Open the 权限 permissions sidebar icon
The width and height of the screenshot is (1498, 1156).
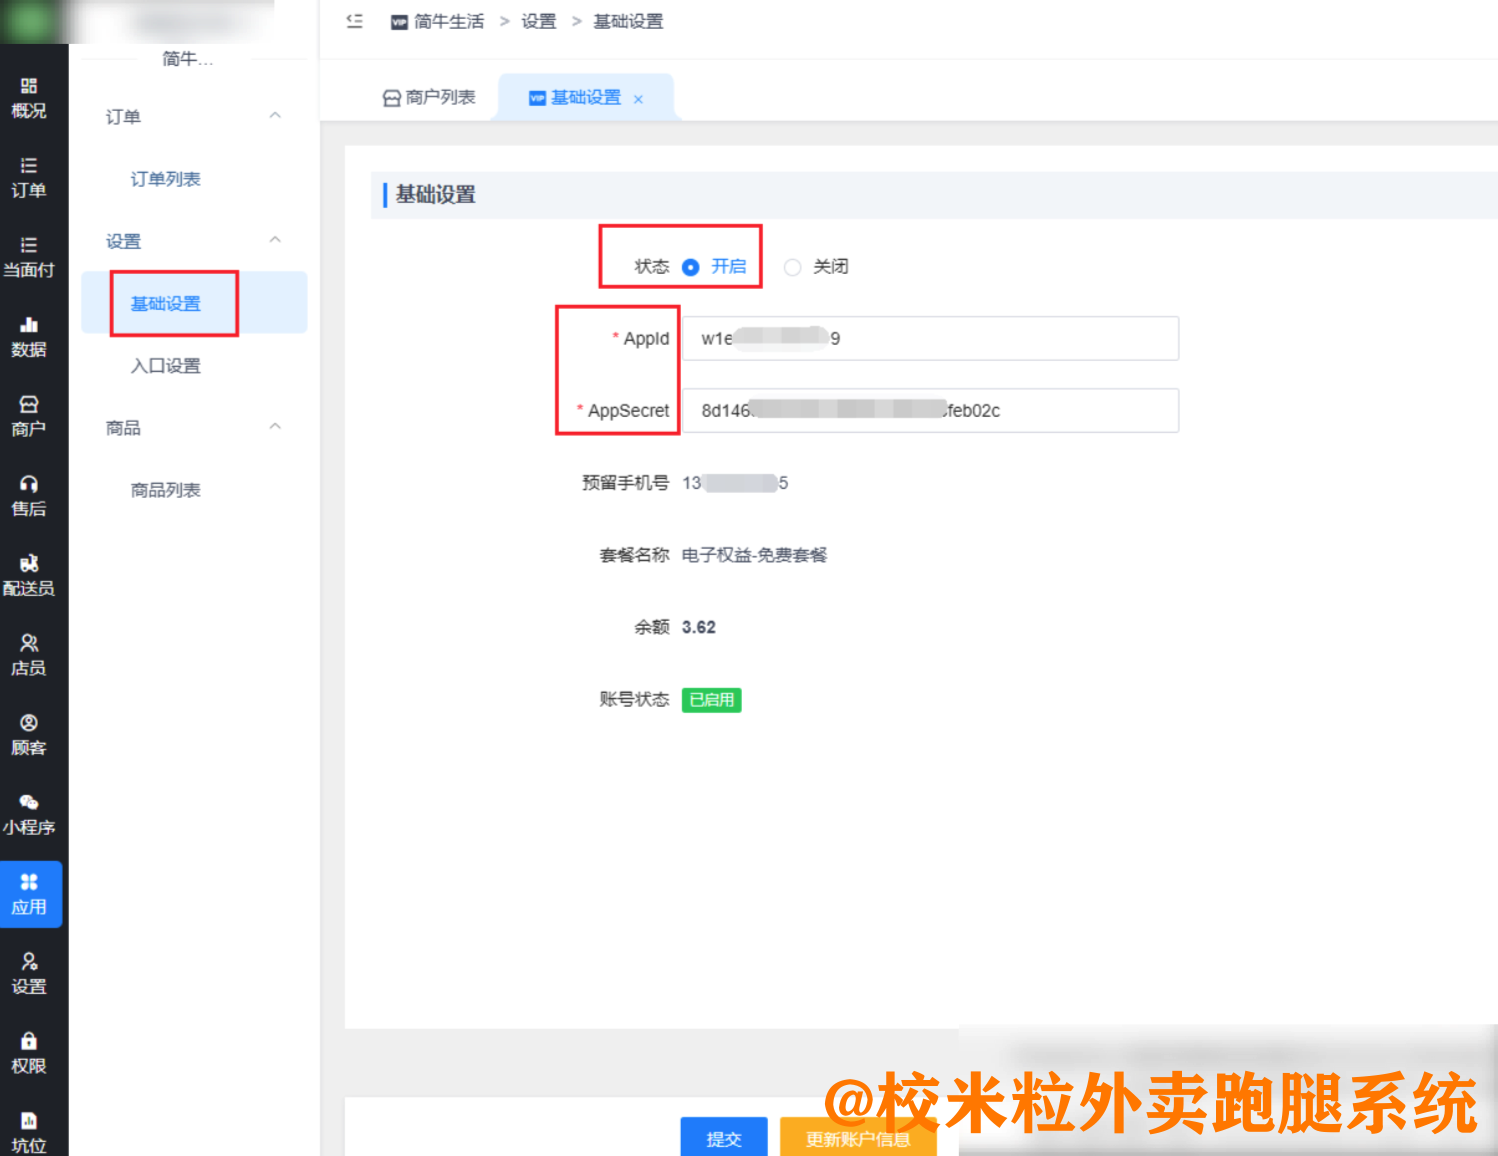tap(31, 1052)
